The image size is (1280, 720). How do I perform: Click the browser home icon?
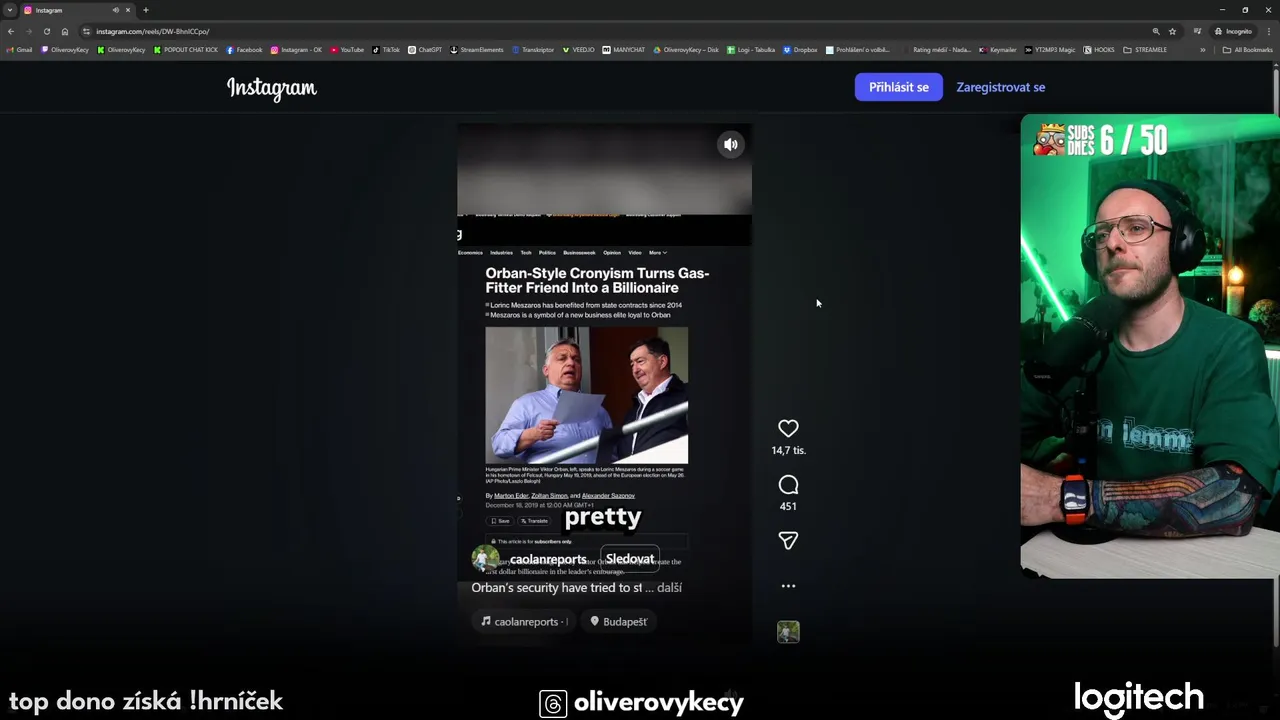click(x=65, y=31)
